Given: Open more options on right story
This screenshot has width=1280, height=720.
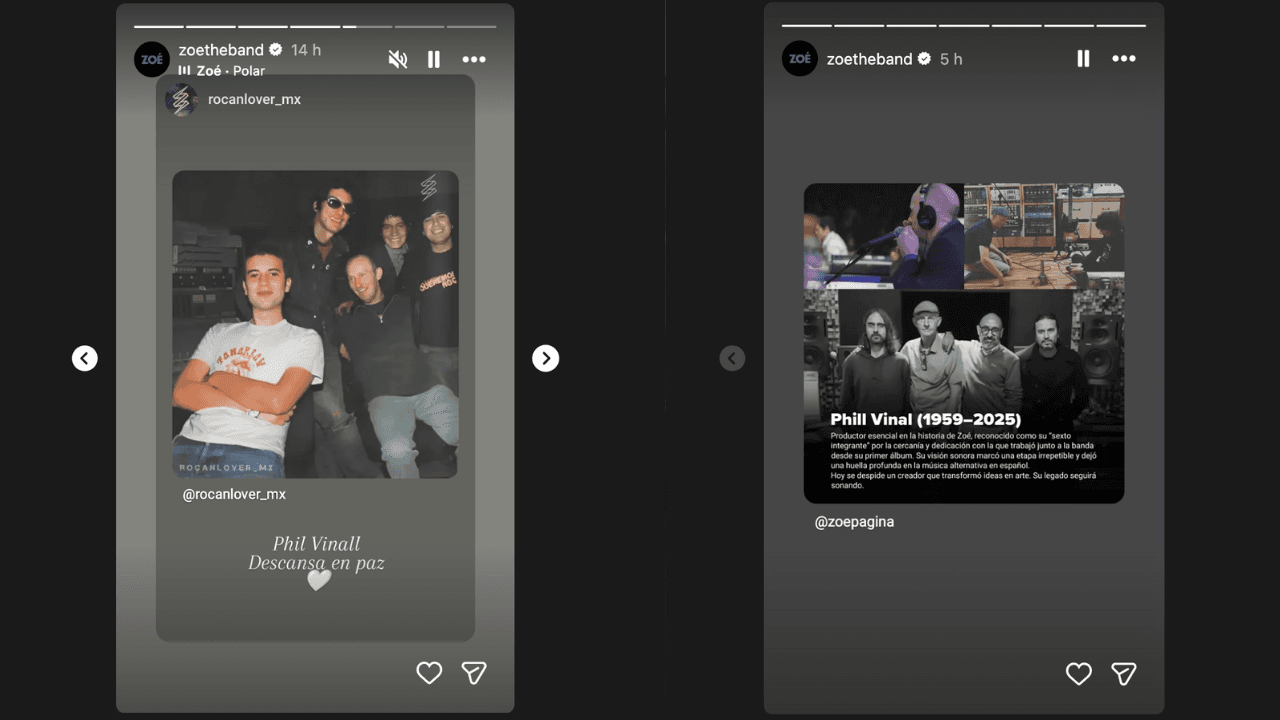Looking at the screenshot, I should [x=1124, y=59].
